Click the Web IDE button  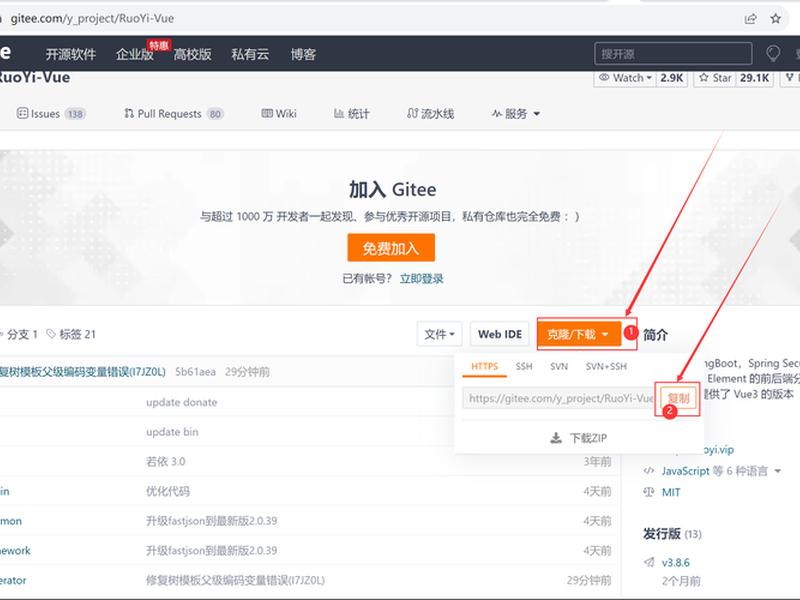[499, 334]
